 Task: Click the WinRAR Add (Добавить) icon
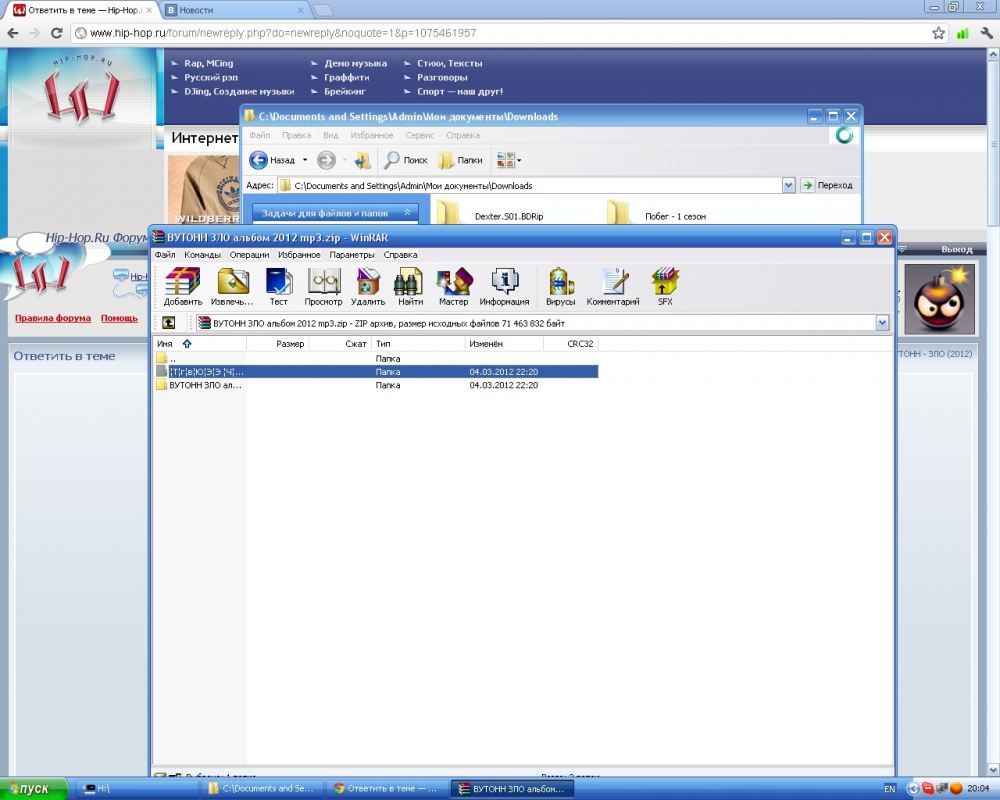pyautogui.click(x=182, y=286)
